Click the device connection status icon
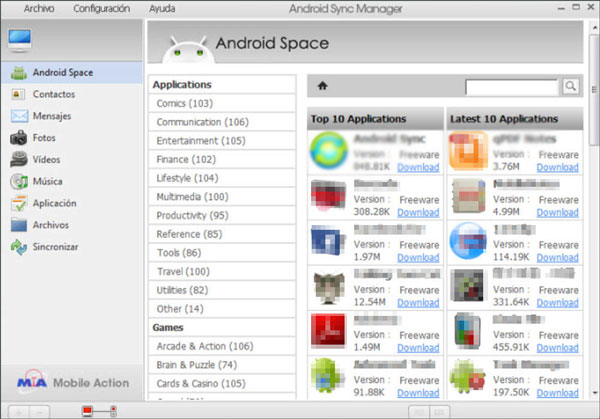 tap(99, 411)
